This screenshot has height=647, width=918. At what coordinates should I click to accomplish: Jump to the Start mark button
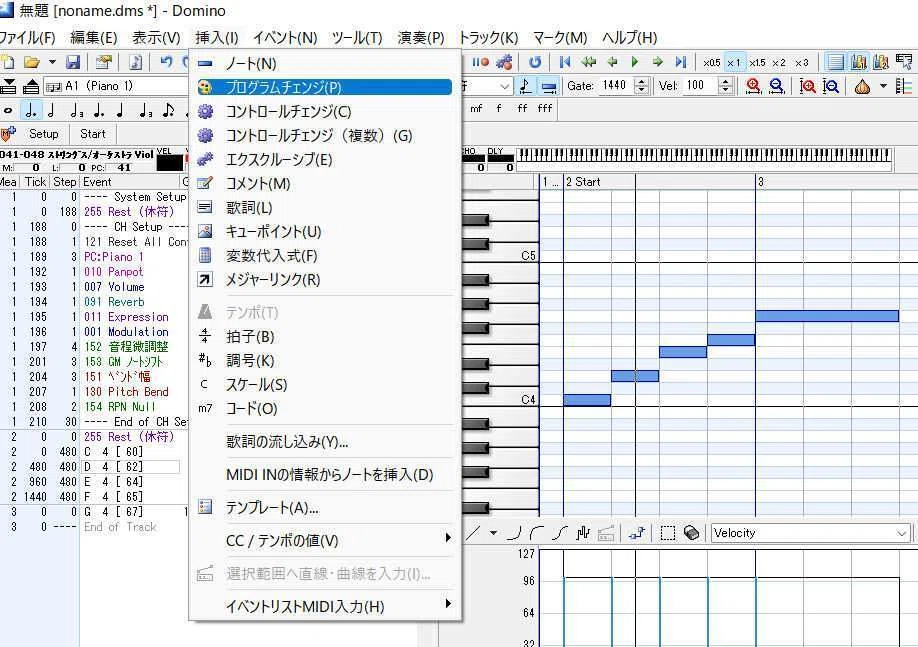point(93,134)
